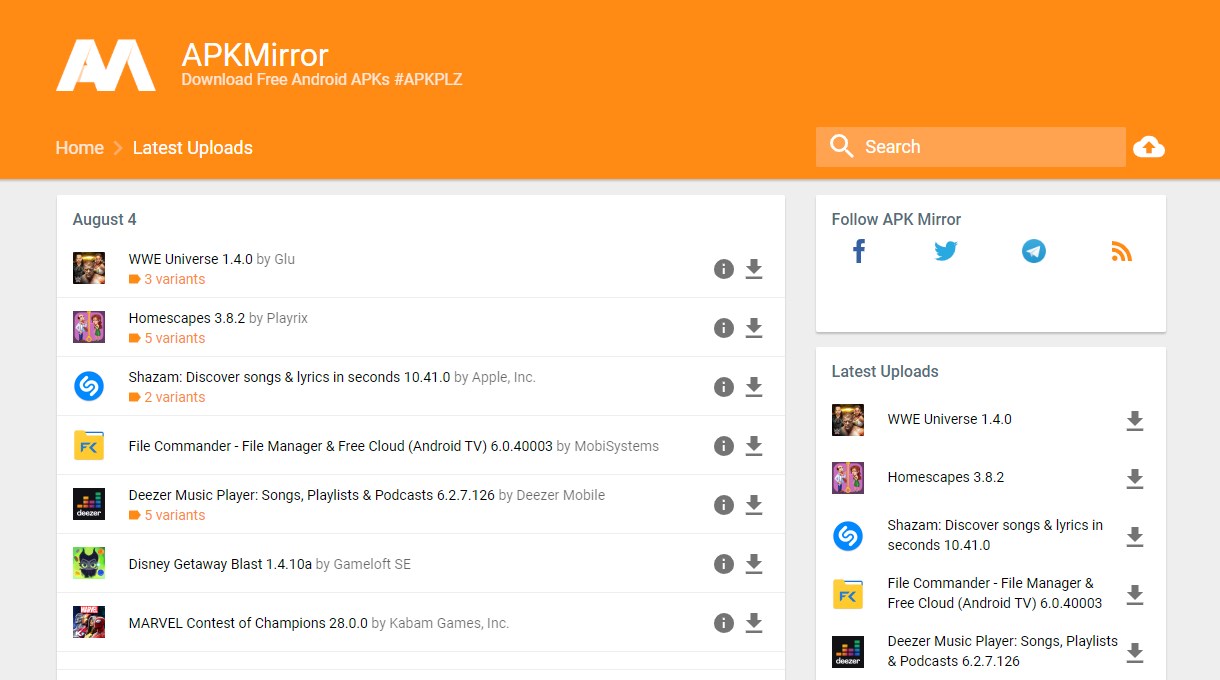
Task: Show info for Homescapes 3.8.2
Action: [x=724, y=328]
